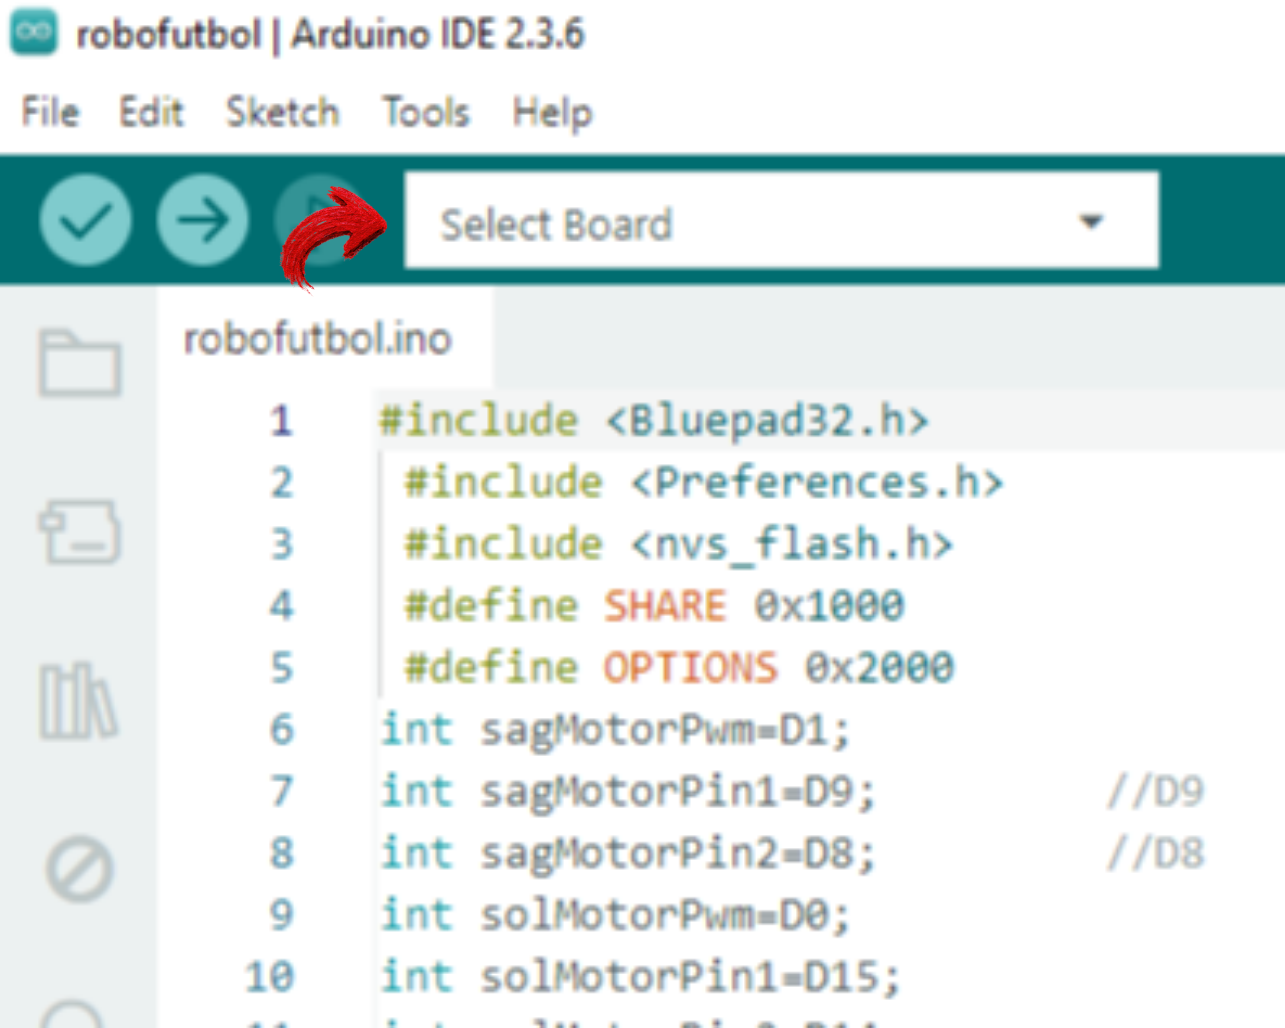The height and width of the screenshot is (1028, 1285).
Task: Open the Help menu
Action: pyautogui.click(x=552, y=112)
